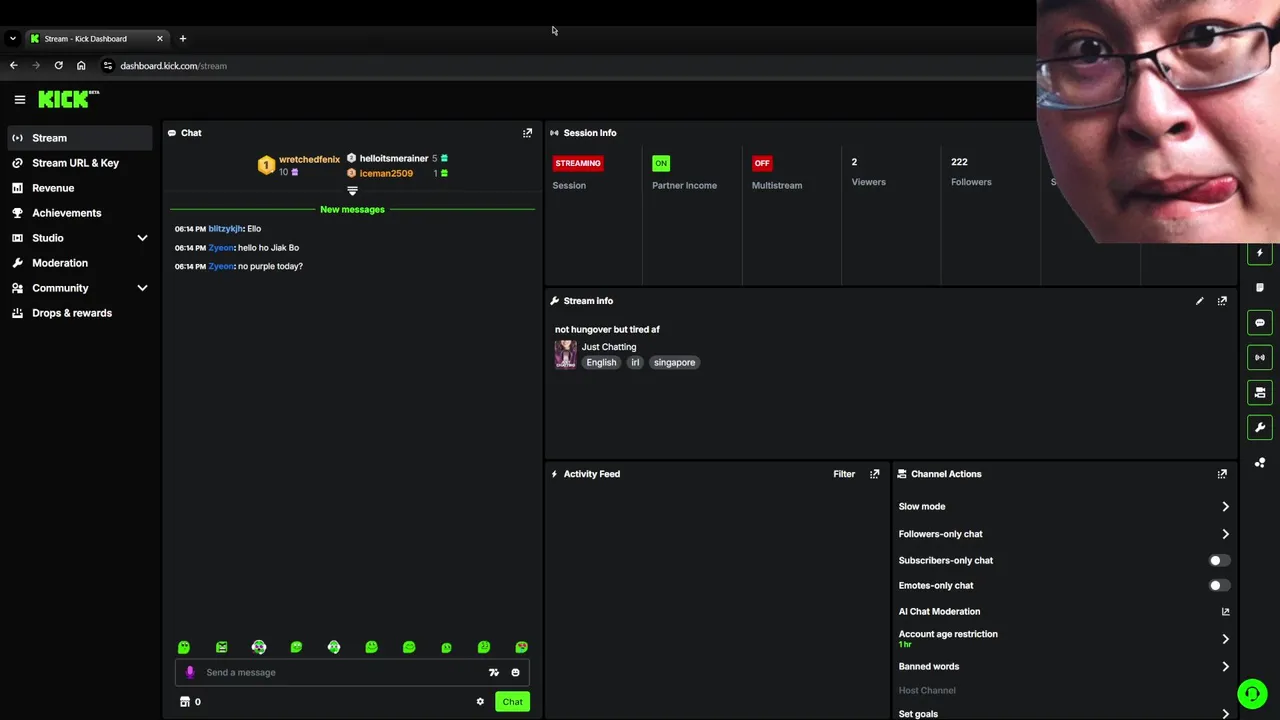The height and width of the screenshot is (720, 1280).
Task: Open Followers-only chat options arrow
Action: 1225,534
